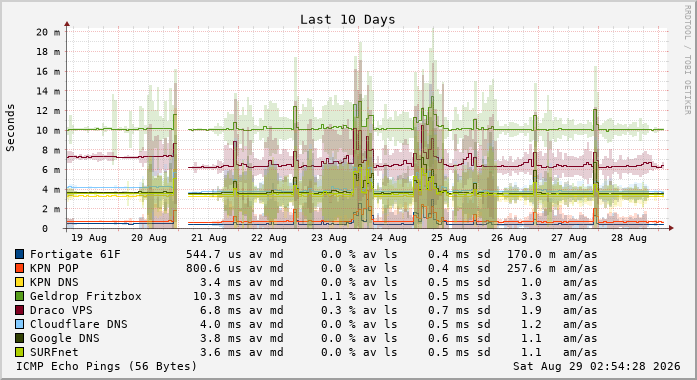This screenshot has width=697, height=380.
Task: Click the Geldrop Fritzbox green legend swatch
Action: click(20, 296)
